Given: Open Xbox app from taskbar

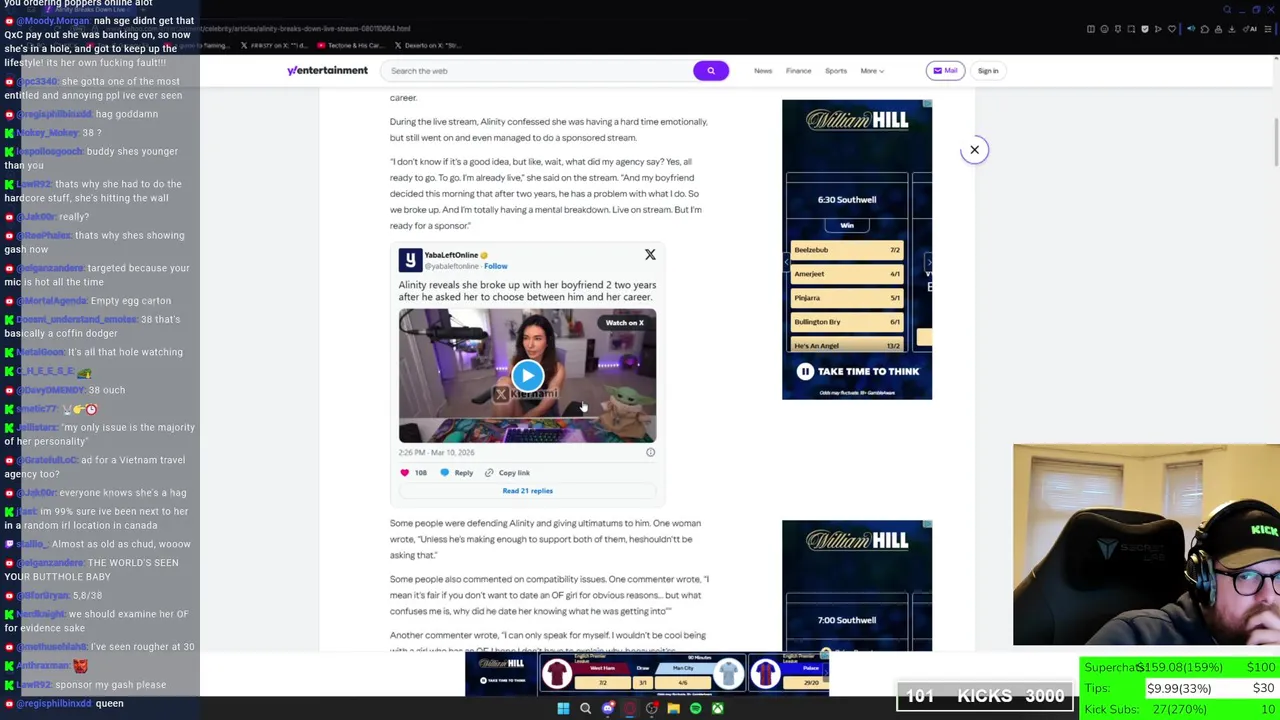Looking at the screenshot, I should point(718,708).
